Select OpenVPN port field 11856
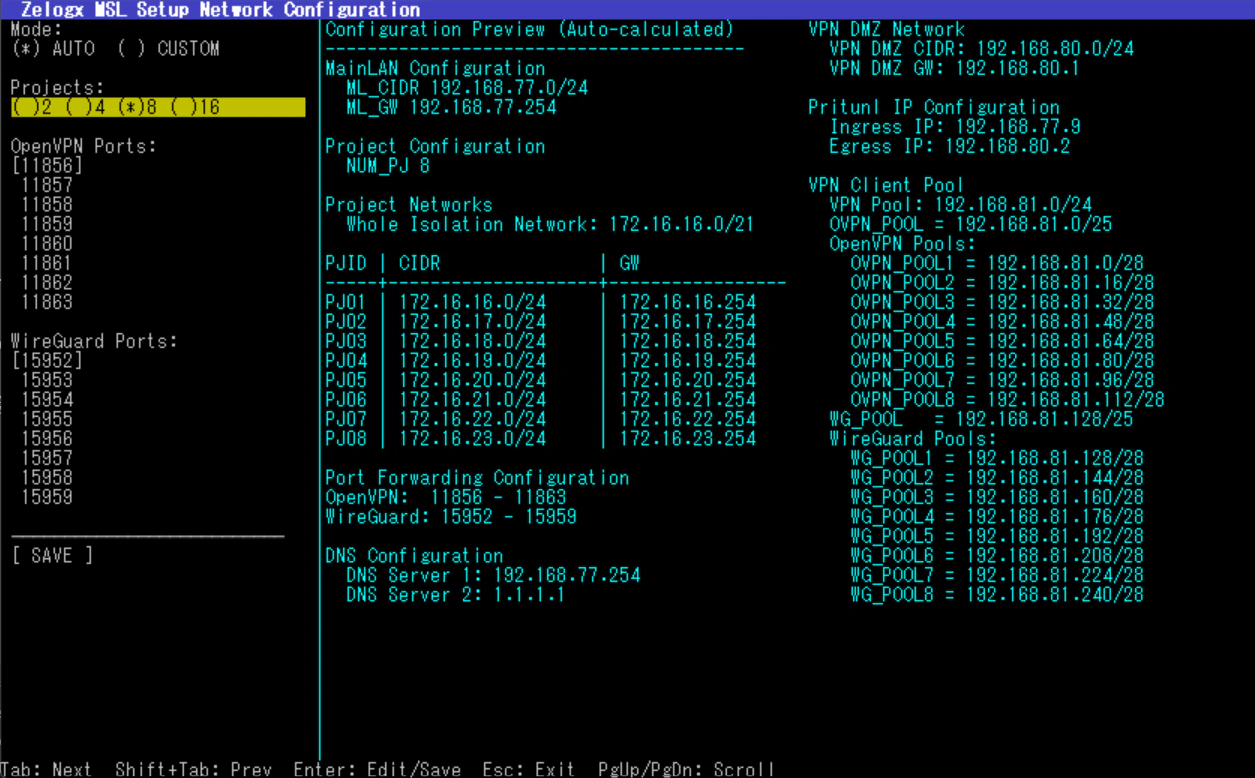Screen dimensions: 1255x778 47,166
